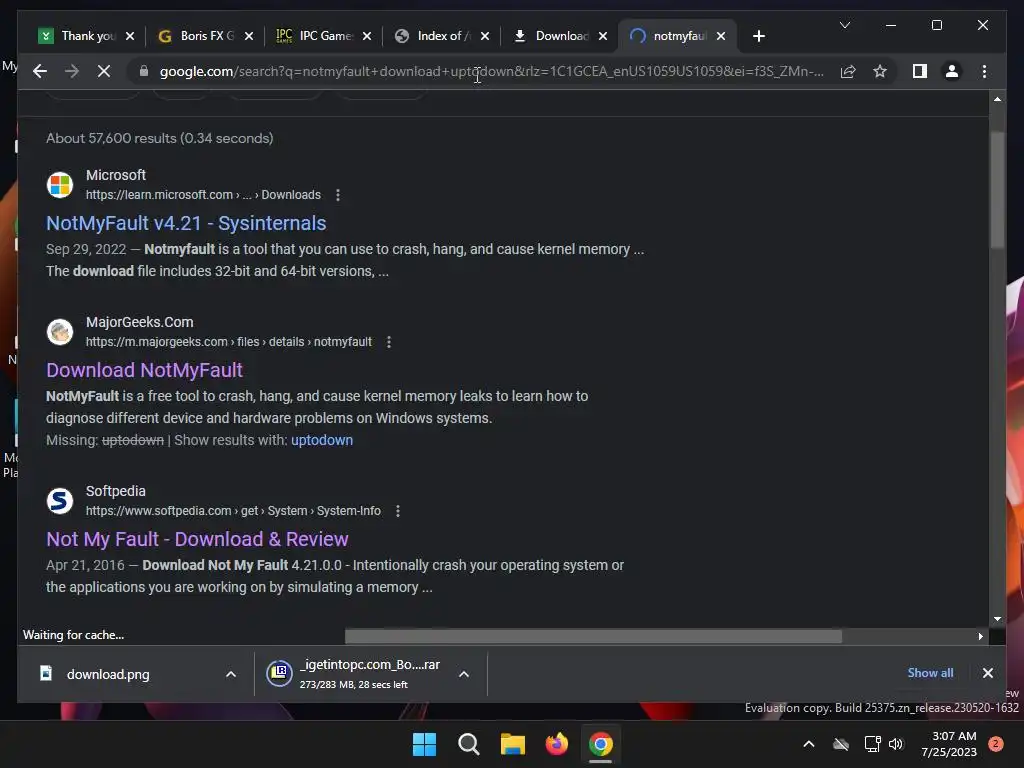Image resolution: width=1024 pixels, height=768 pixels.
Task: Click the volume tray icon
Action: (x=896, y=744)
